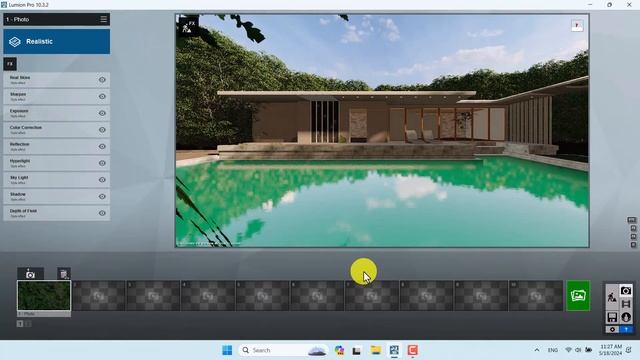Image resolution: width=640 pixels, height=360 pixels.
Task: Select empty photo slot 7
Action: point(372,296)
